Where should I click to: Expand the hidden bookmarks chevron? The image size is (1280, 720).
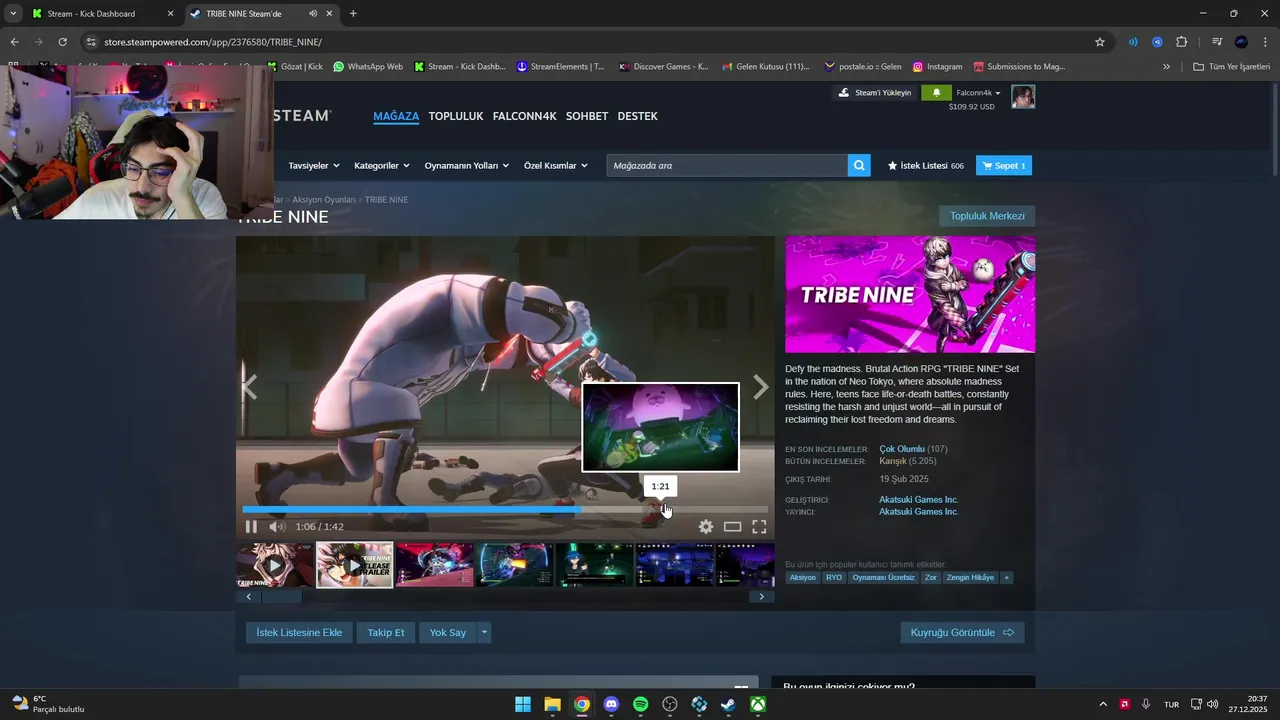point(1166,67)
